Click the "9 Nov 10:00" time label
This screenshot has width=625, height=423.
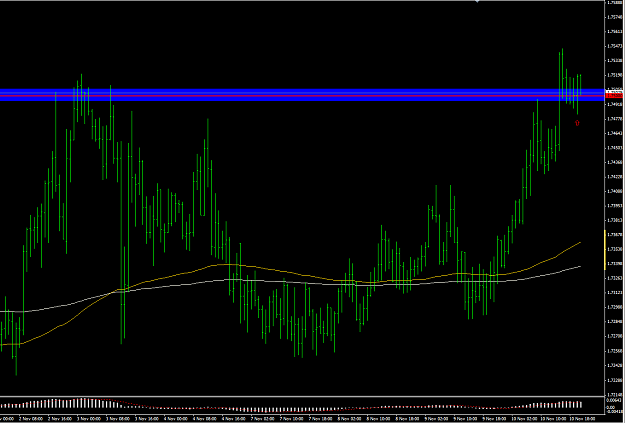tap(465, 419)
